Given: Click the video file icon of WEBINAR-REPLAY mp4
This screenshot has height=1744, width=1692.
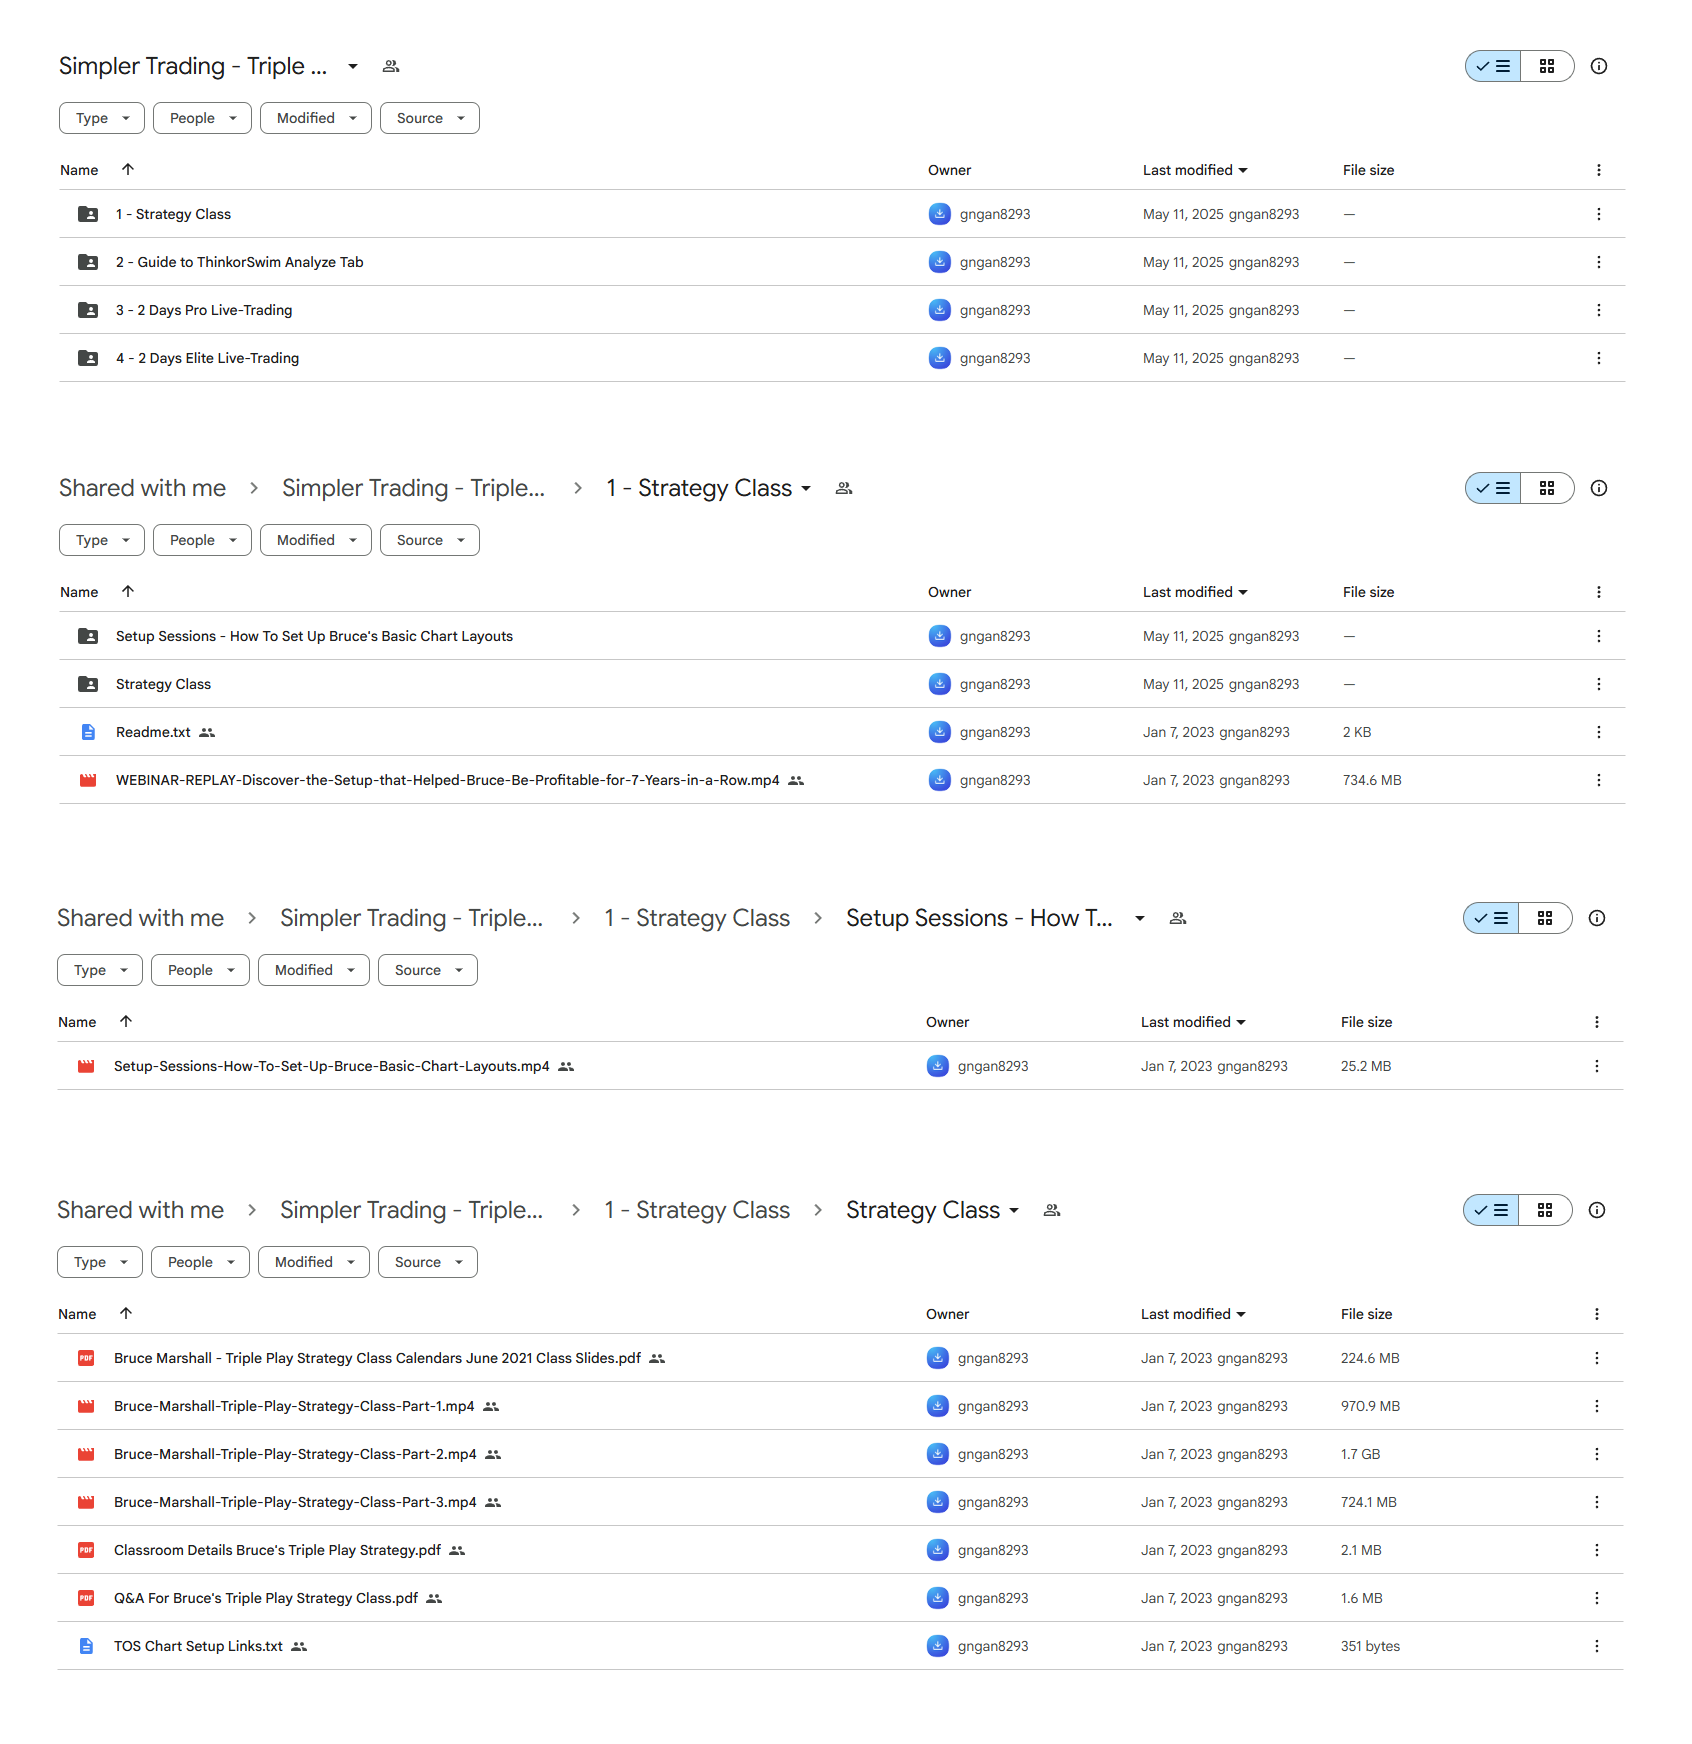Looking at the screenshot, I should click(x=88, y=780).
